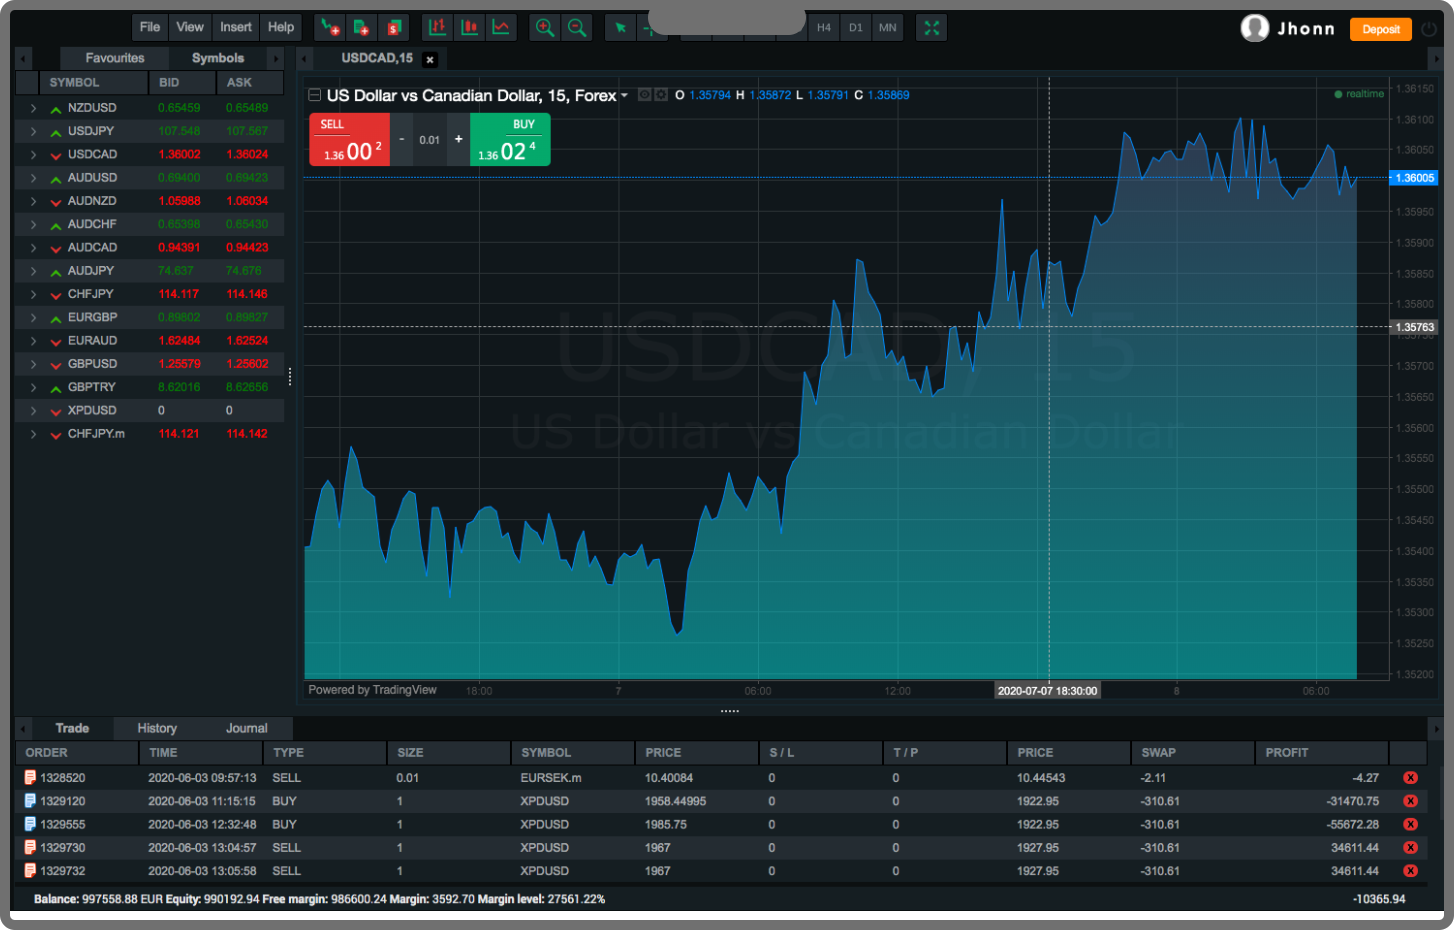Viewport: 1454px width, 930px height.
Task: Expand the NZDUSD symbol row
Action: 33,108
